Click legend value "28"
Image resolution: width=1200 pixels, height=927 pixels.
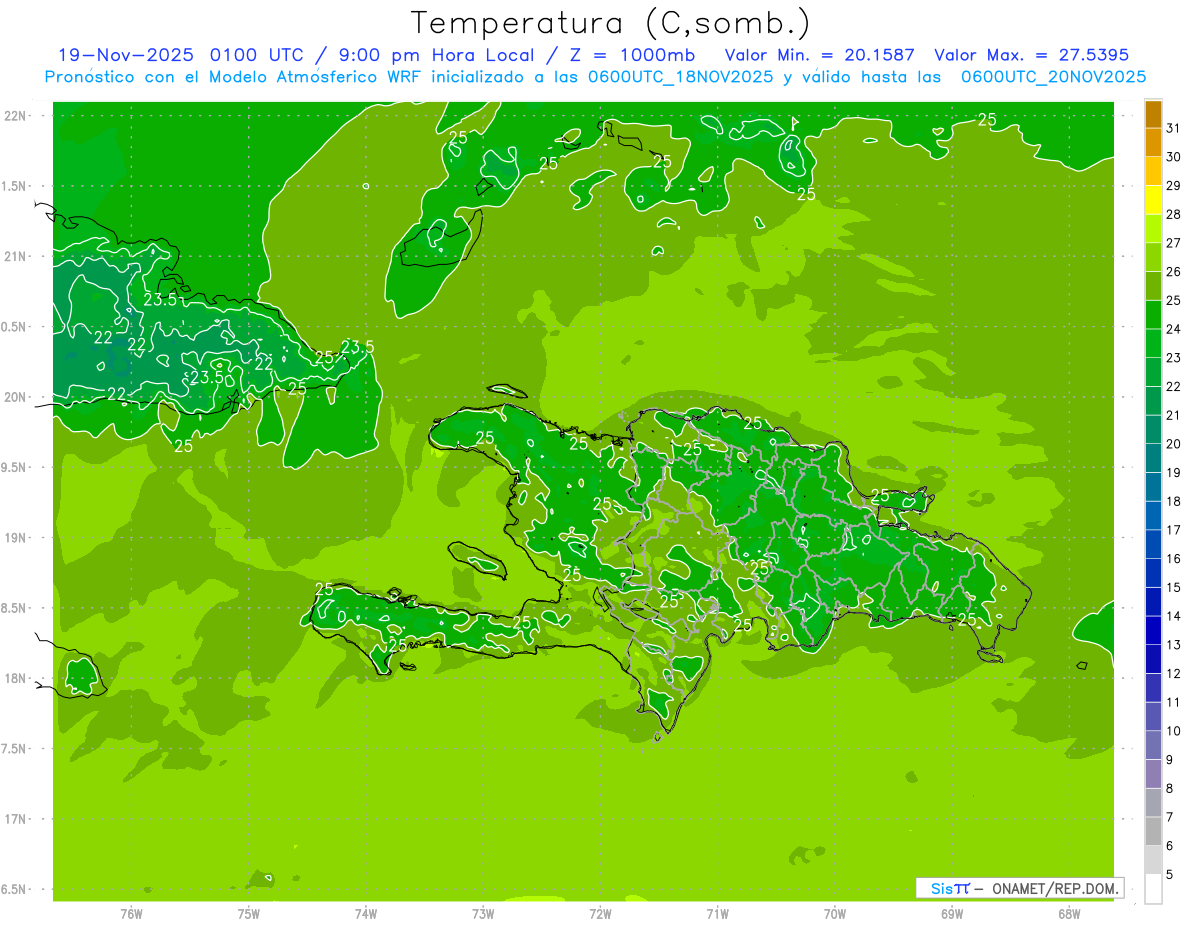pyautogui.click(x=1173, y=214)
